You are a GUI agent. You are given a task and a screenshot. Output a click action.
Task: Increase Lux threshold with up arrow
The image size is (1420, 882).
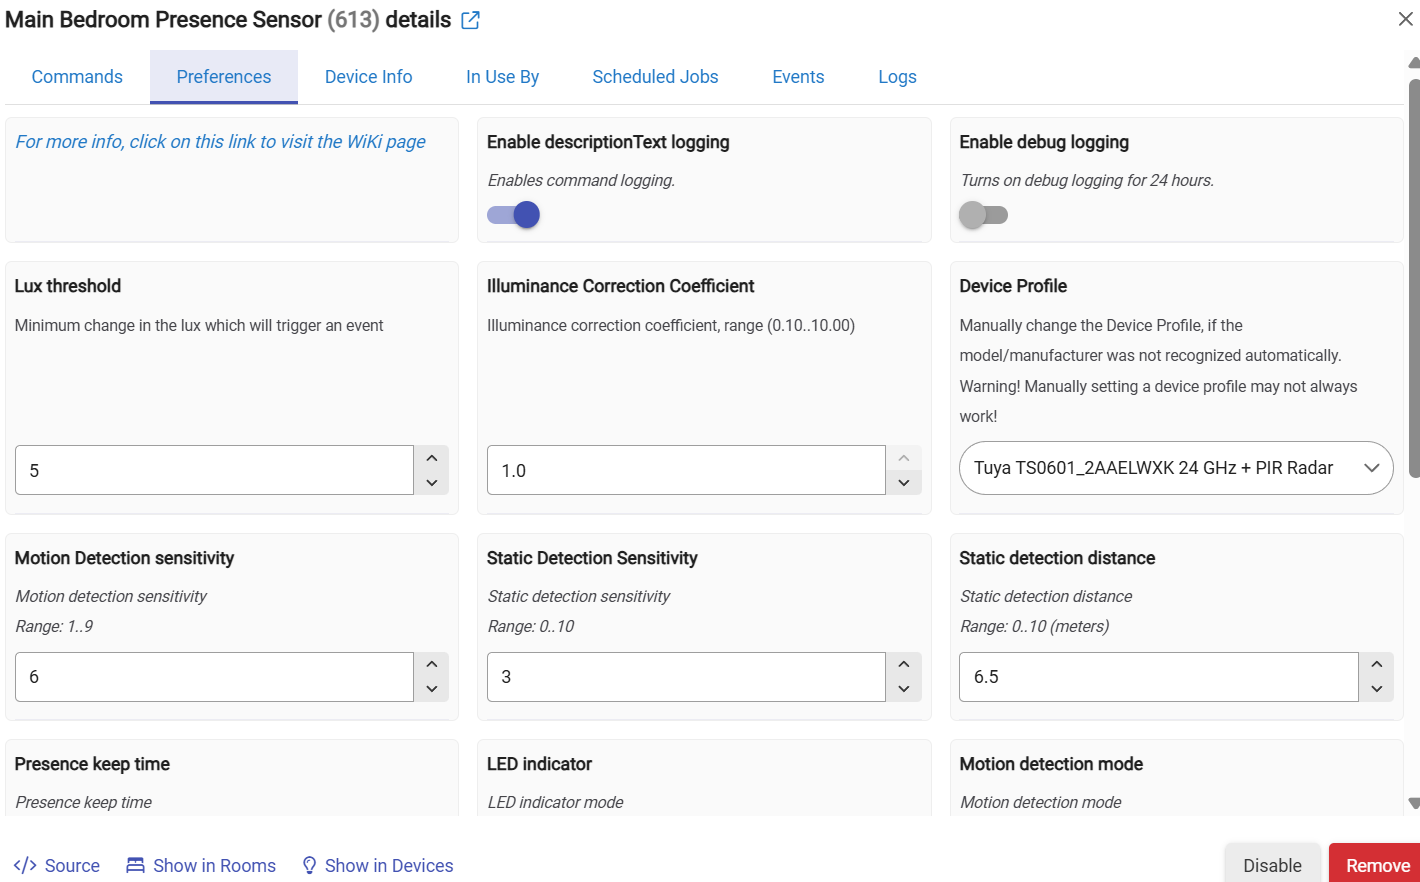pos(431,458)
